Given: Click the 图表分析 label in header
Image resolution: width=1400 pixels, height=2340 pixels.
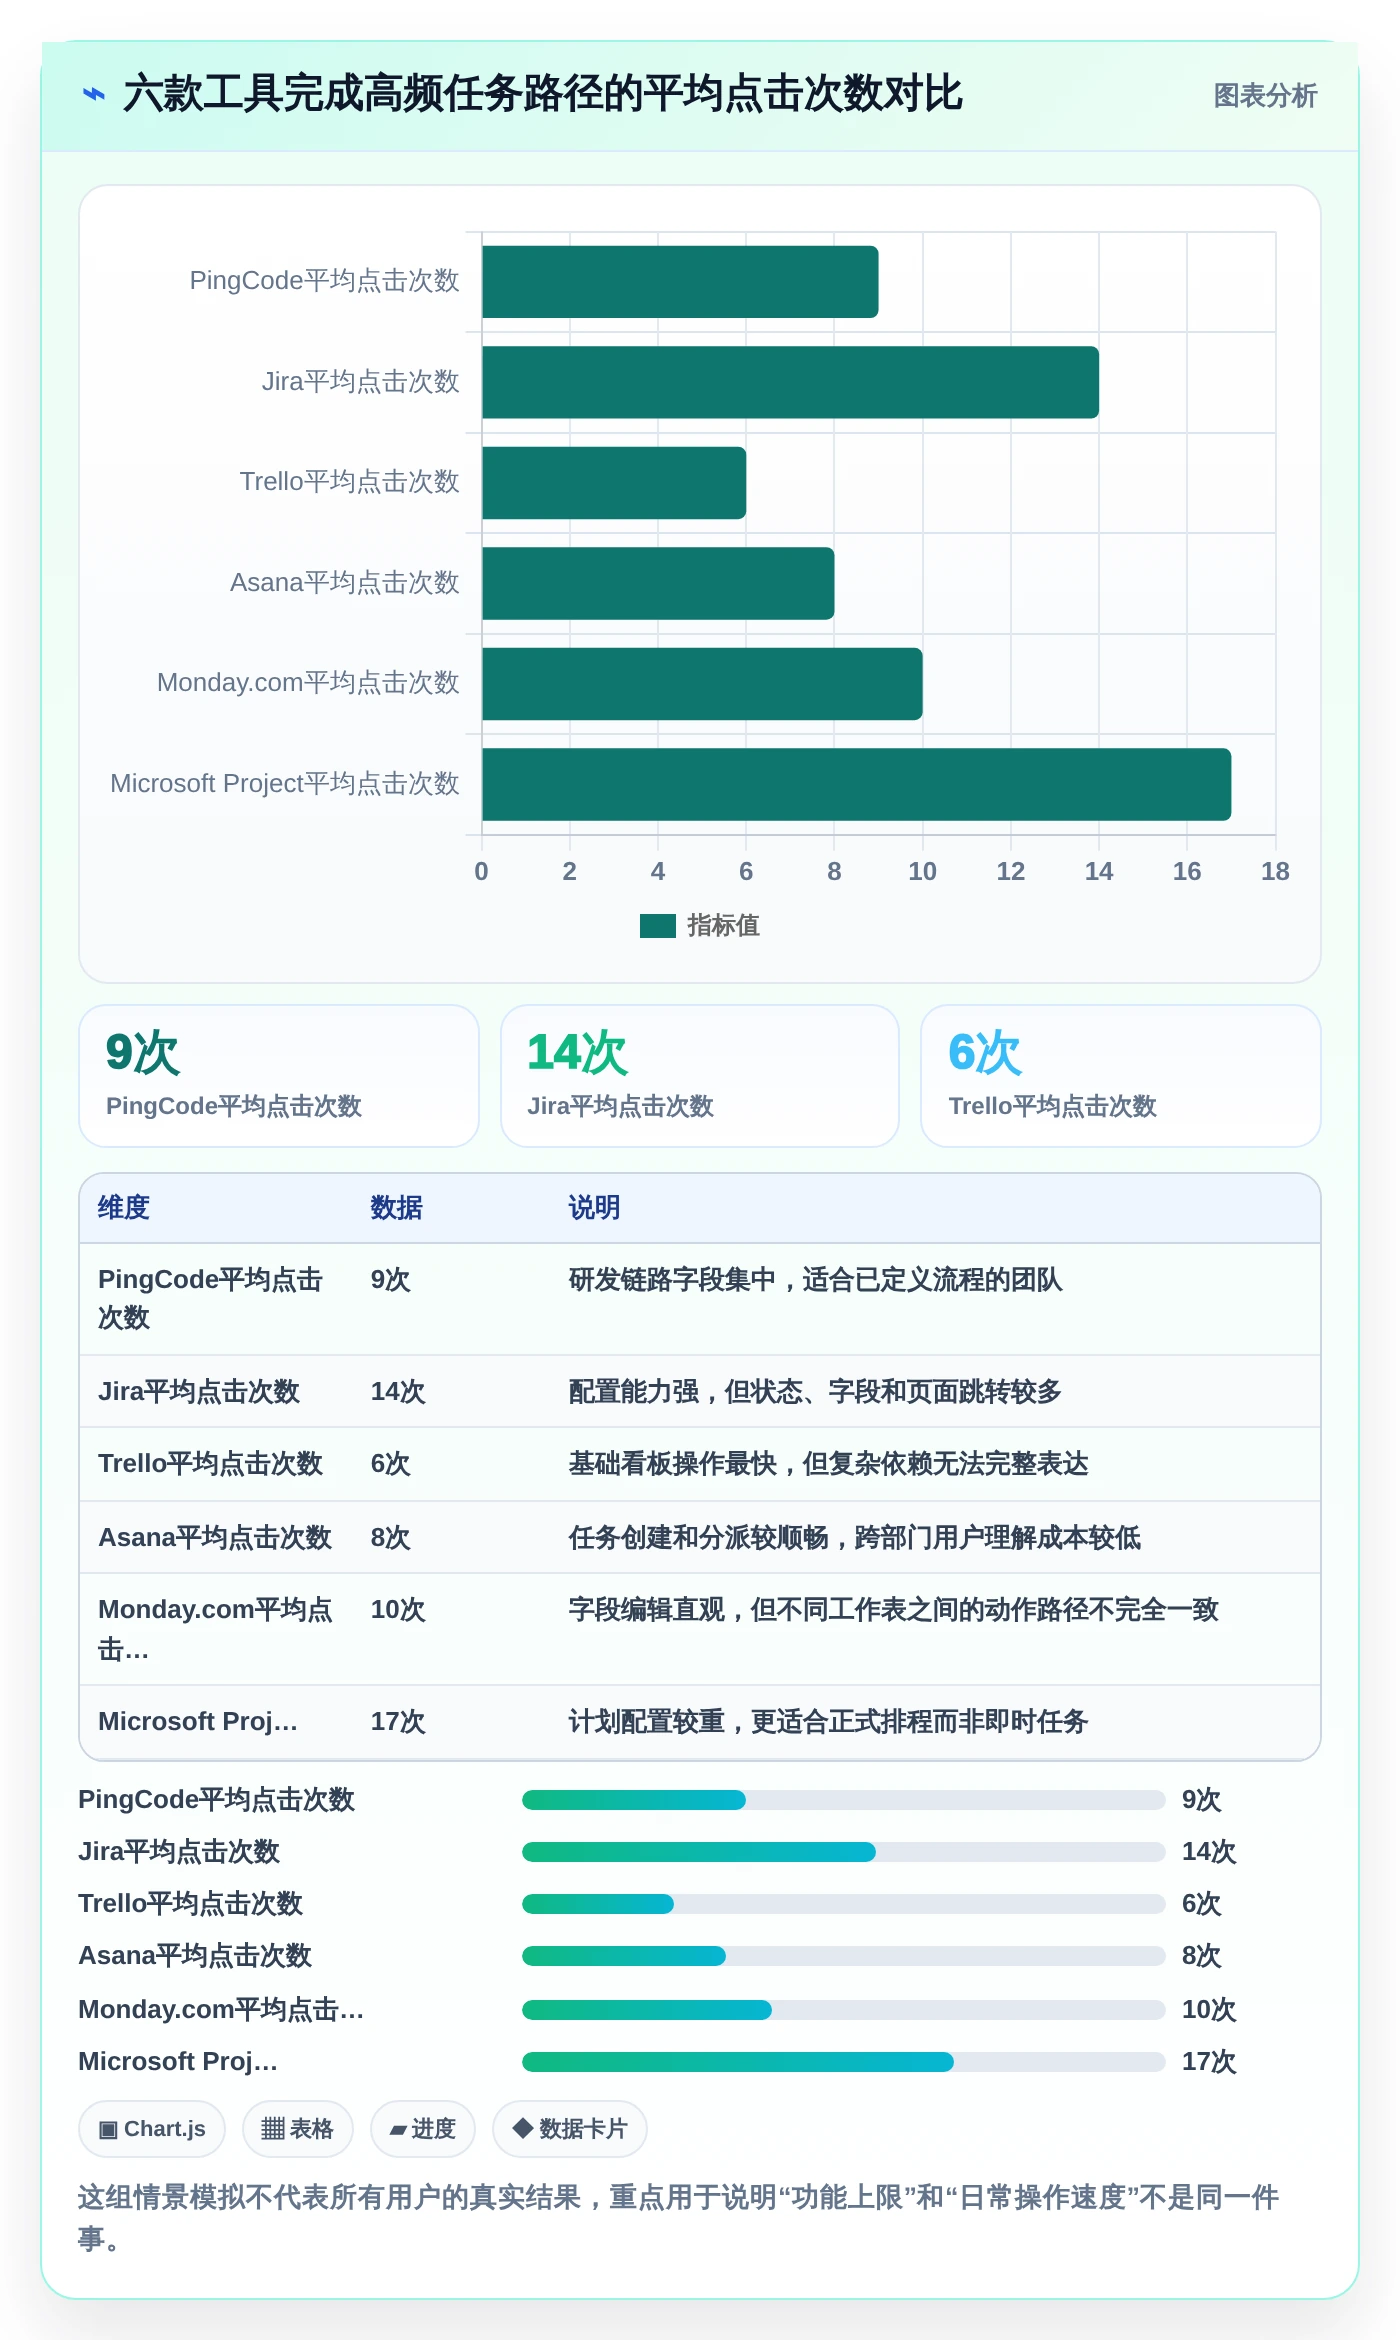Looking at the screenshot, I should click(x=1265, y=96).
